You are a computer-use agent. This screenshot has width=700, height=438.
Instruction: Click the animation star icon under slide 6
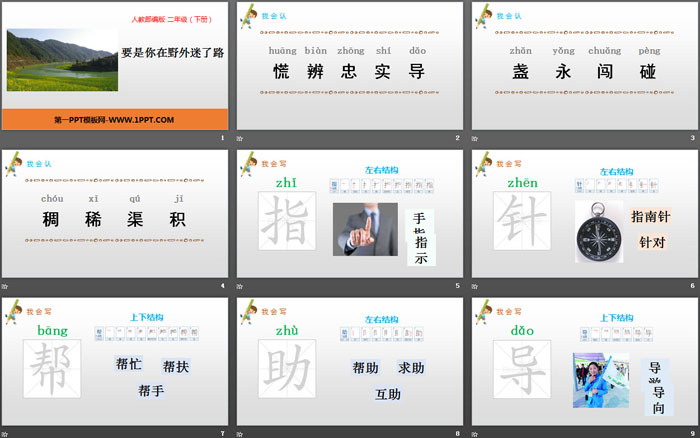[475, 286]
